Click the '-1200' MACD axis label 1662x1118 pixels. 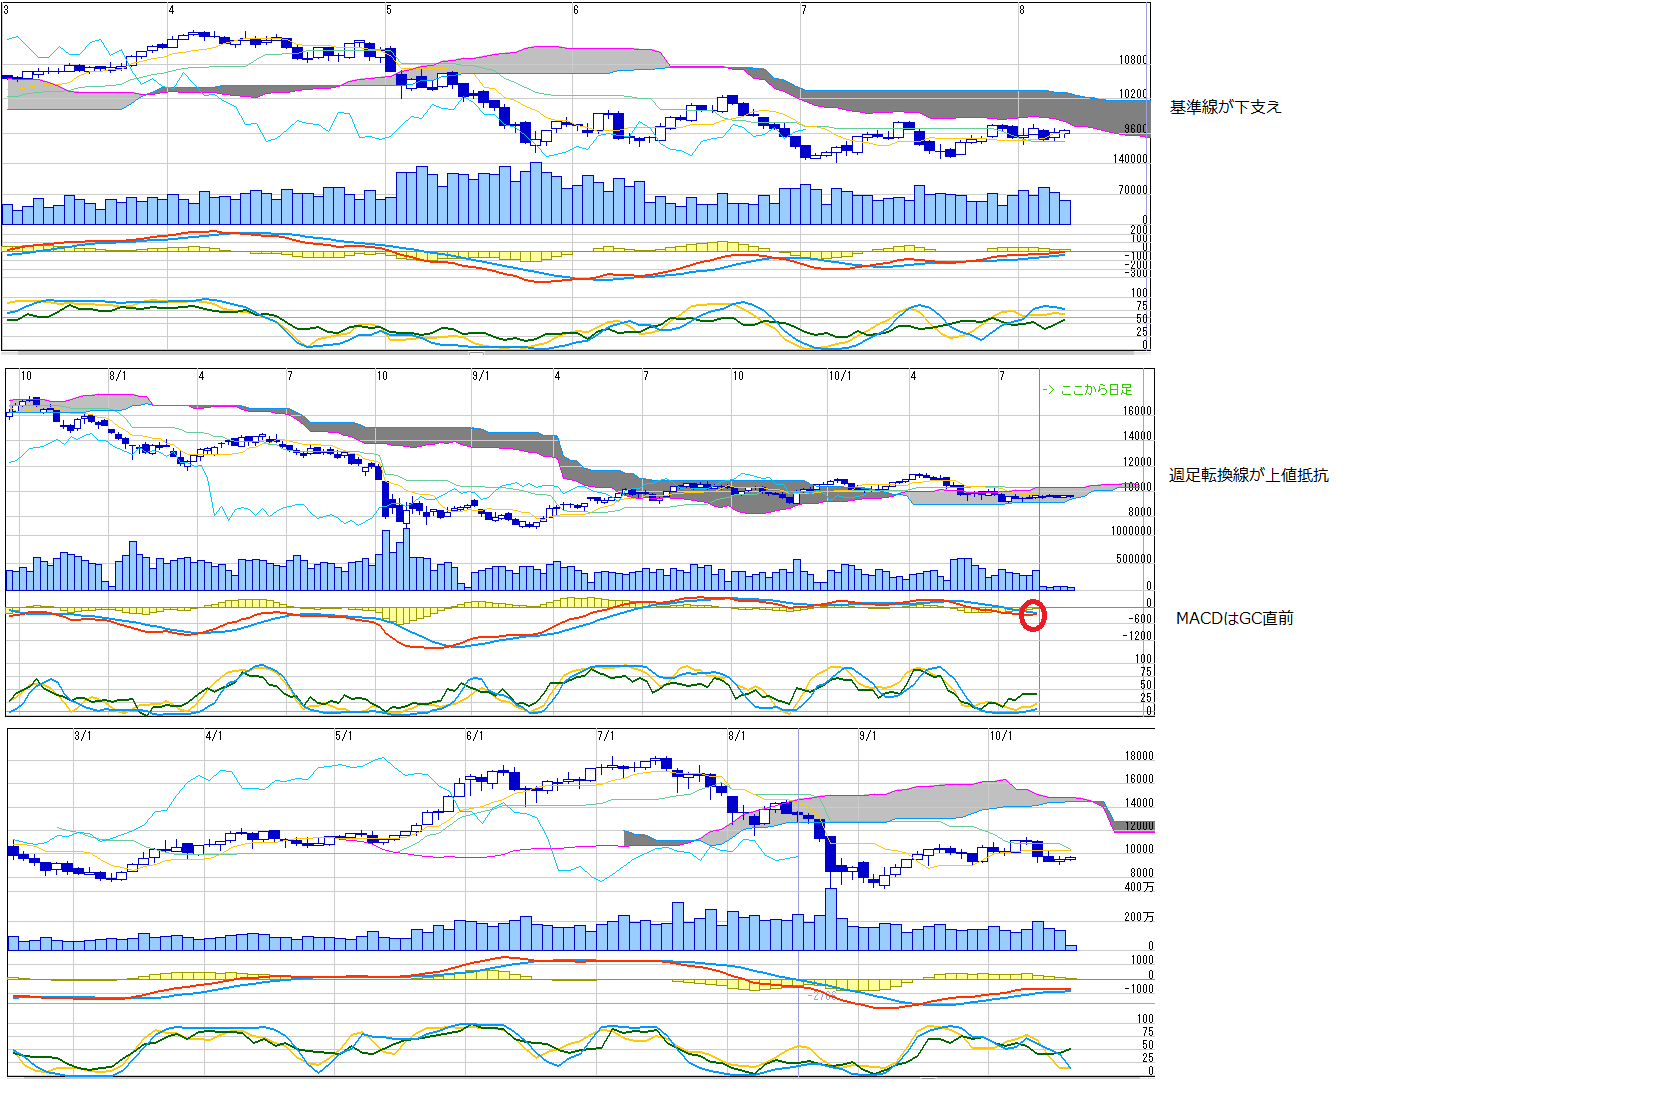click(1137, 636)
